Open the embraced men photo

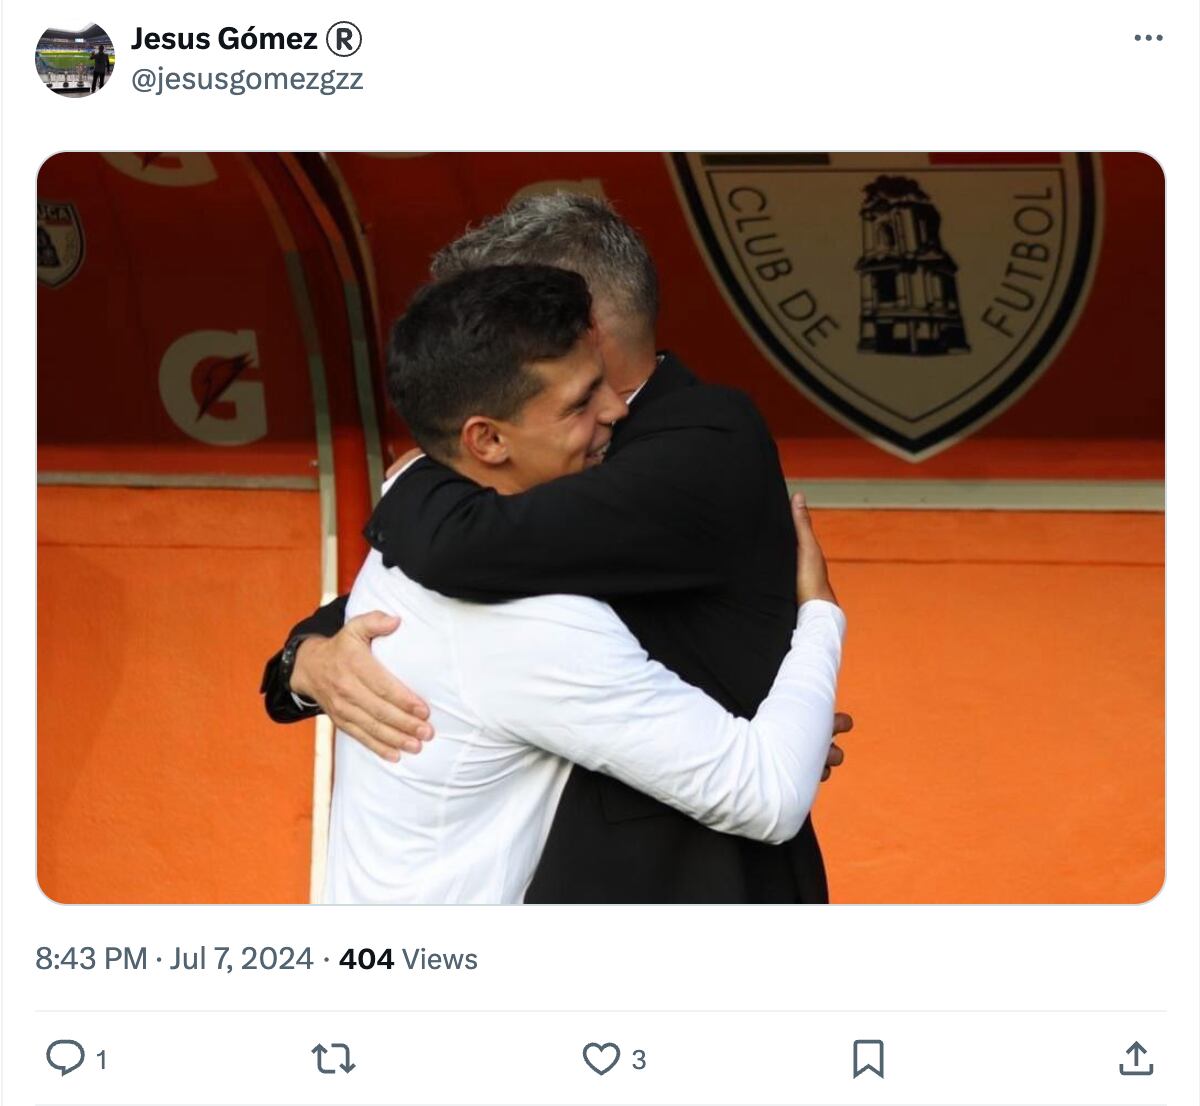[601, 528]
